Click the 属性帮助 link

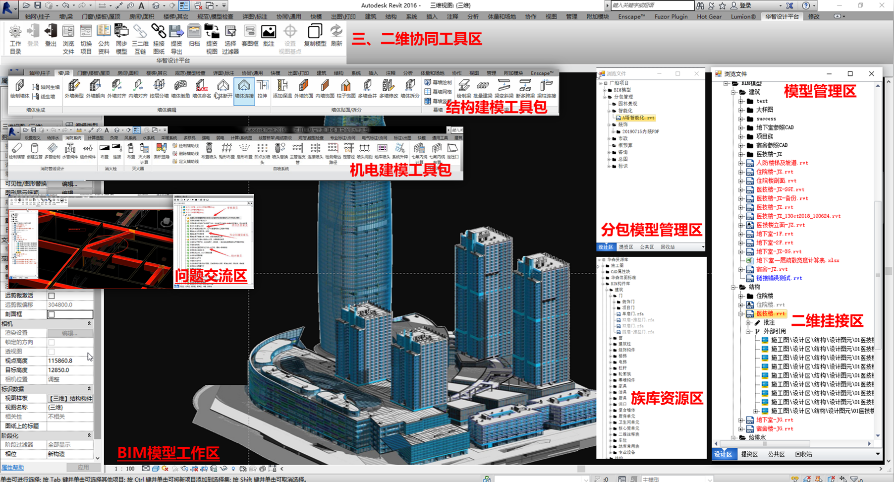coord(13,467)
